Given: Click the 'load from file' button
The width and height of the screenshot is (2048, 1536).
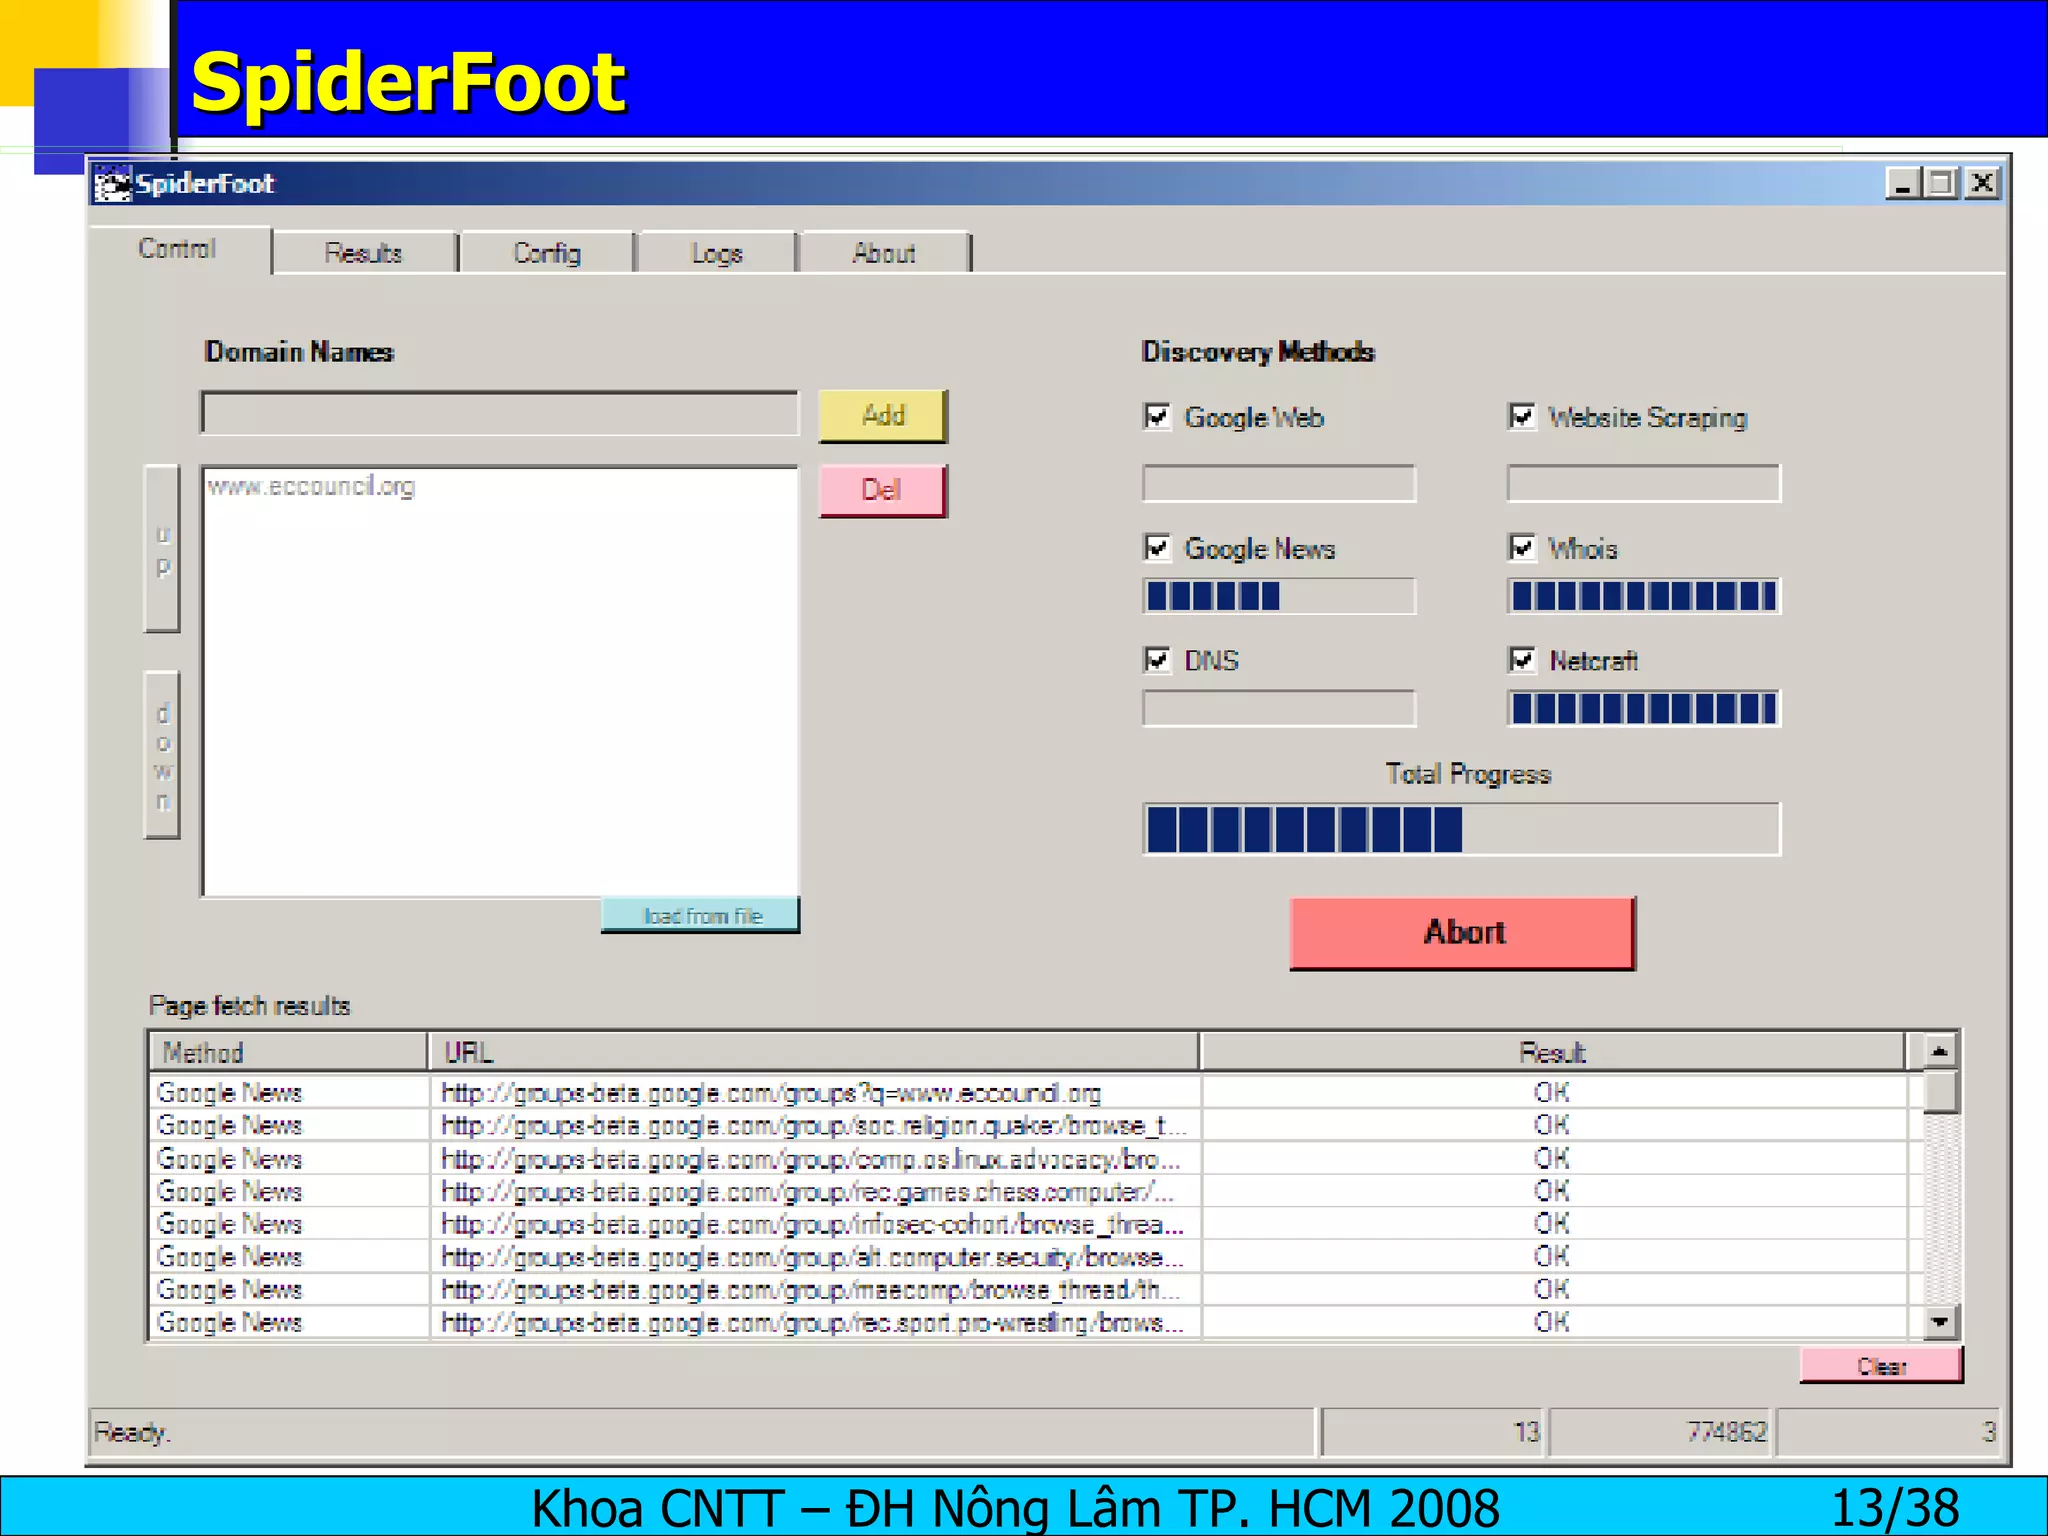Looking at the screenshot, I should (701, 915).
